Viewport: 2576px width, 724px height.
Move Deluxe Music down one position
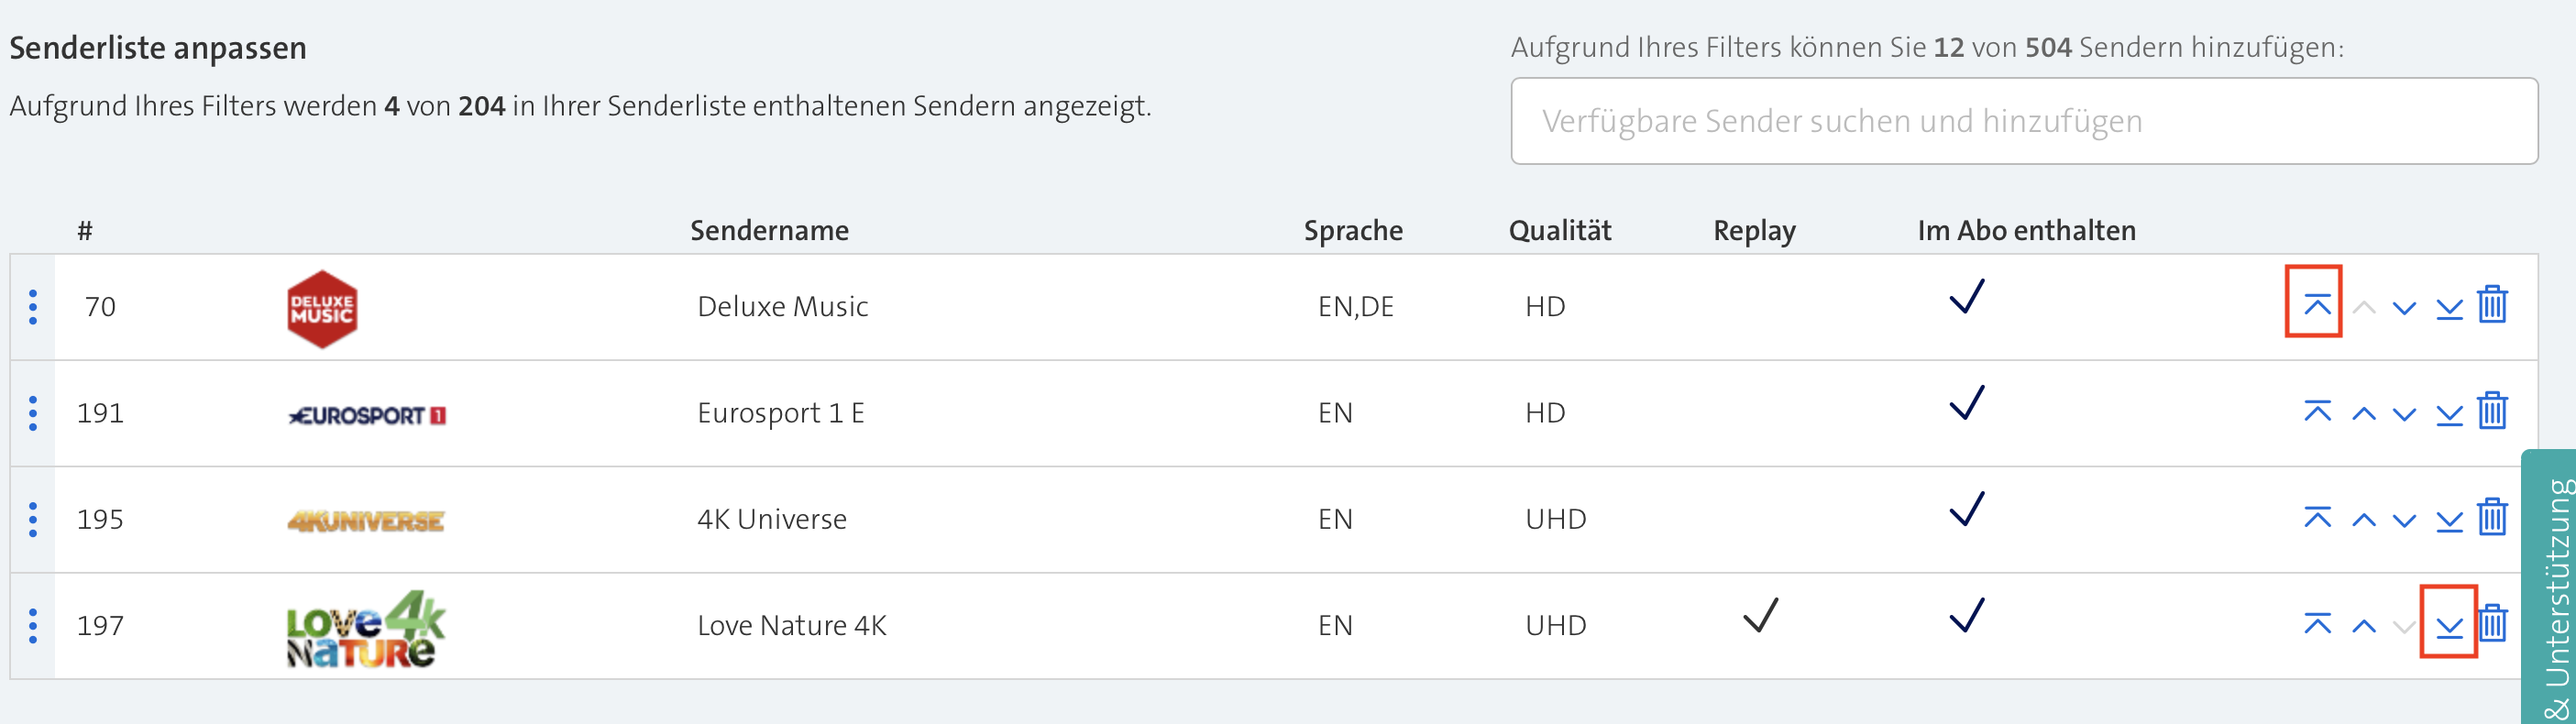click(x=2404, y=307)
